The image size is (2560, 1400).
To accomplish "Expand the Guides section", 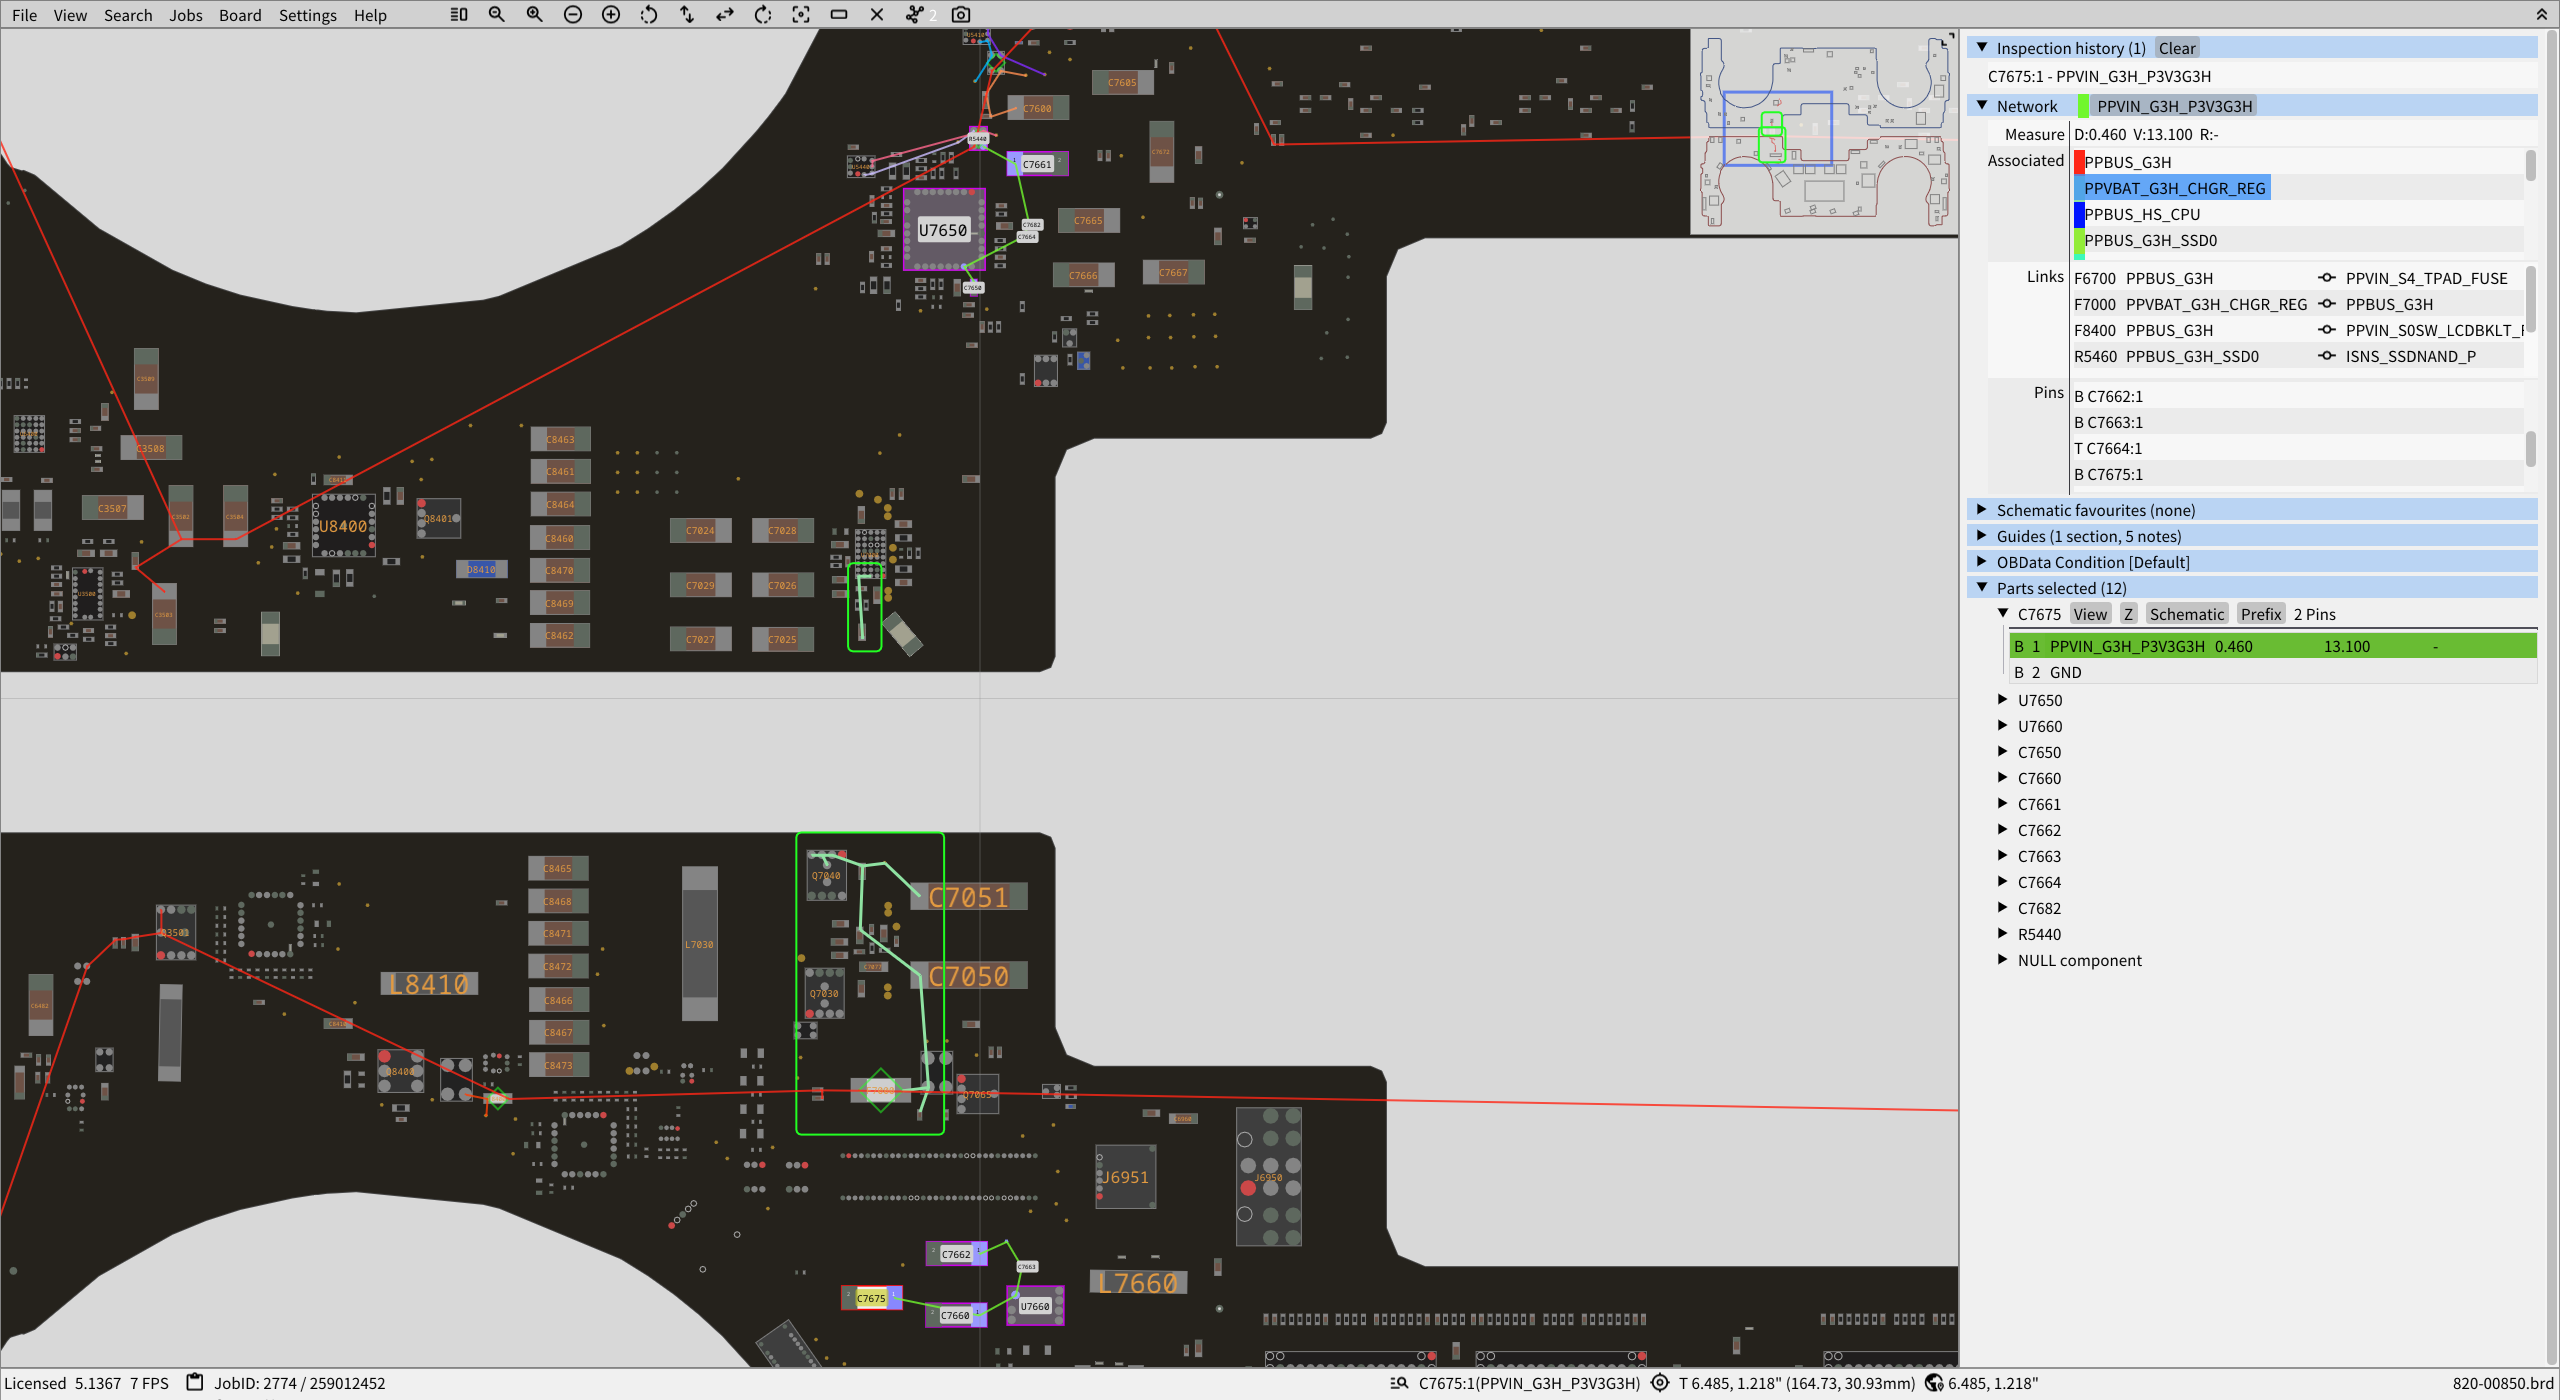I will click(1982, 536).
